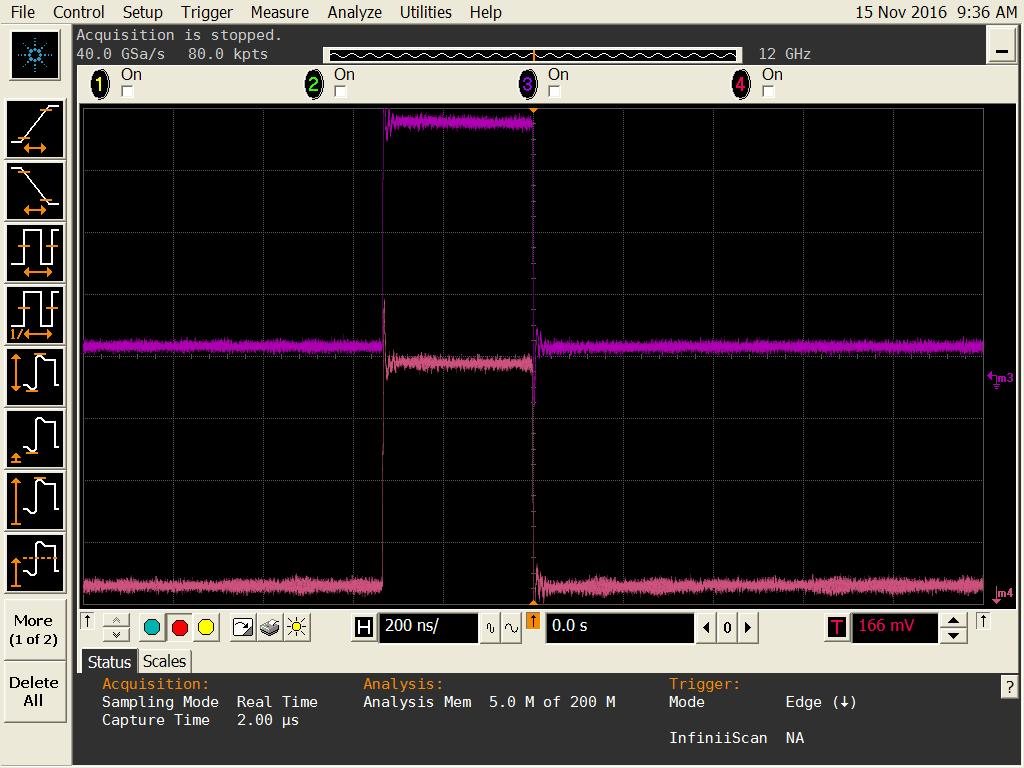
Task: Open the Help menu
Action: click(x=485, y=12)
